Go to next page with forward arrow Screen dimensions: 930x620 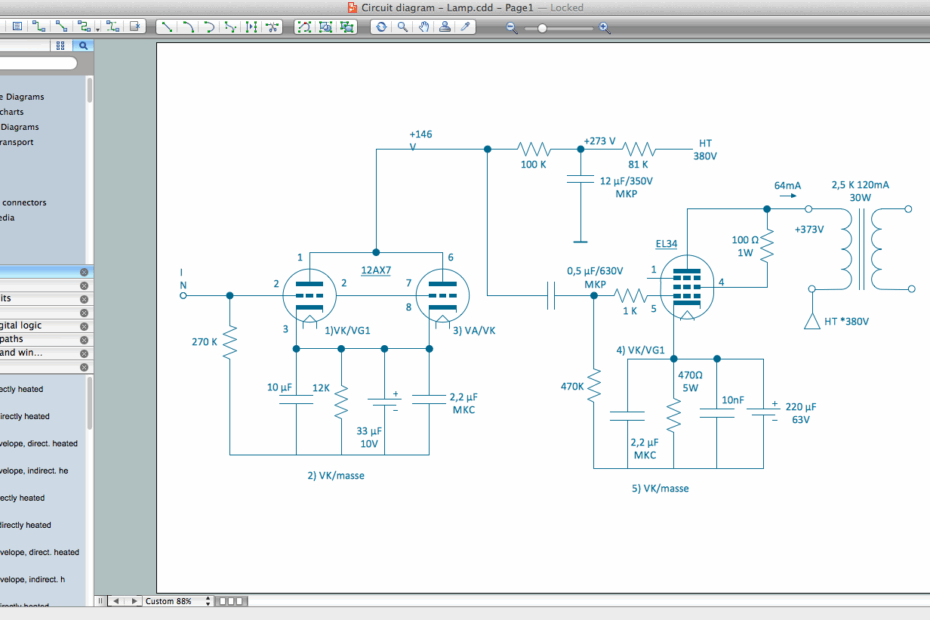pos(134,601)
